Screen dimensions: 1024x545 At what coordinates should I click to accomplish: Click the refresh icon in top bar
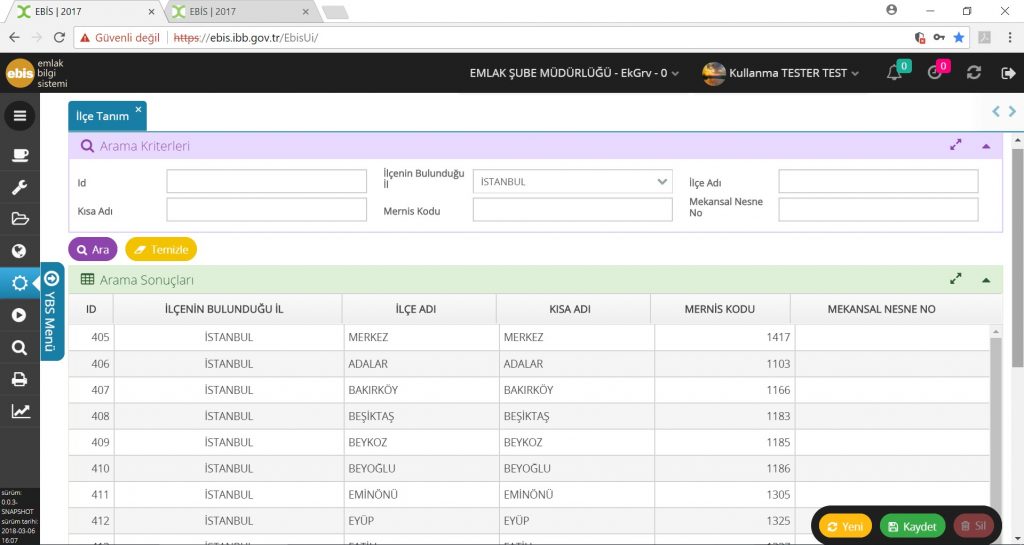tap(974, 73)
